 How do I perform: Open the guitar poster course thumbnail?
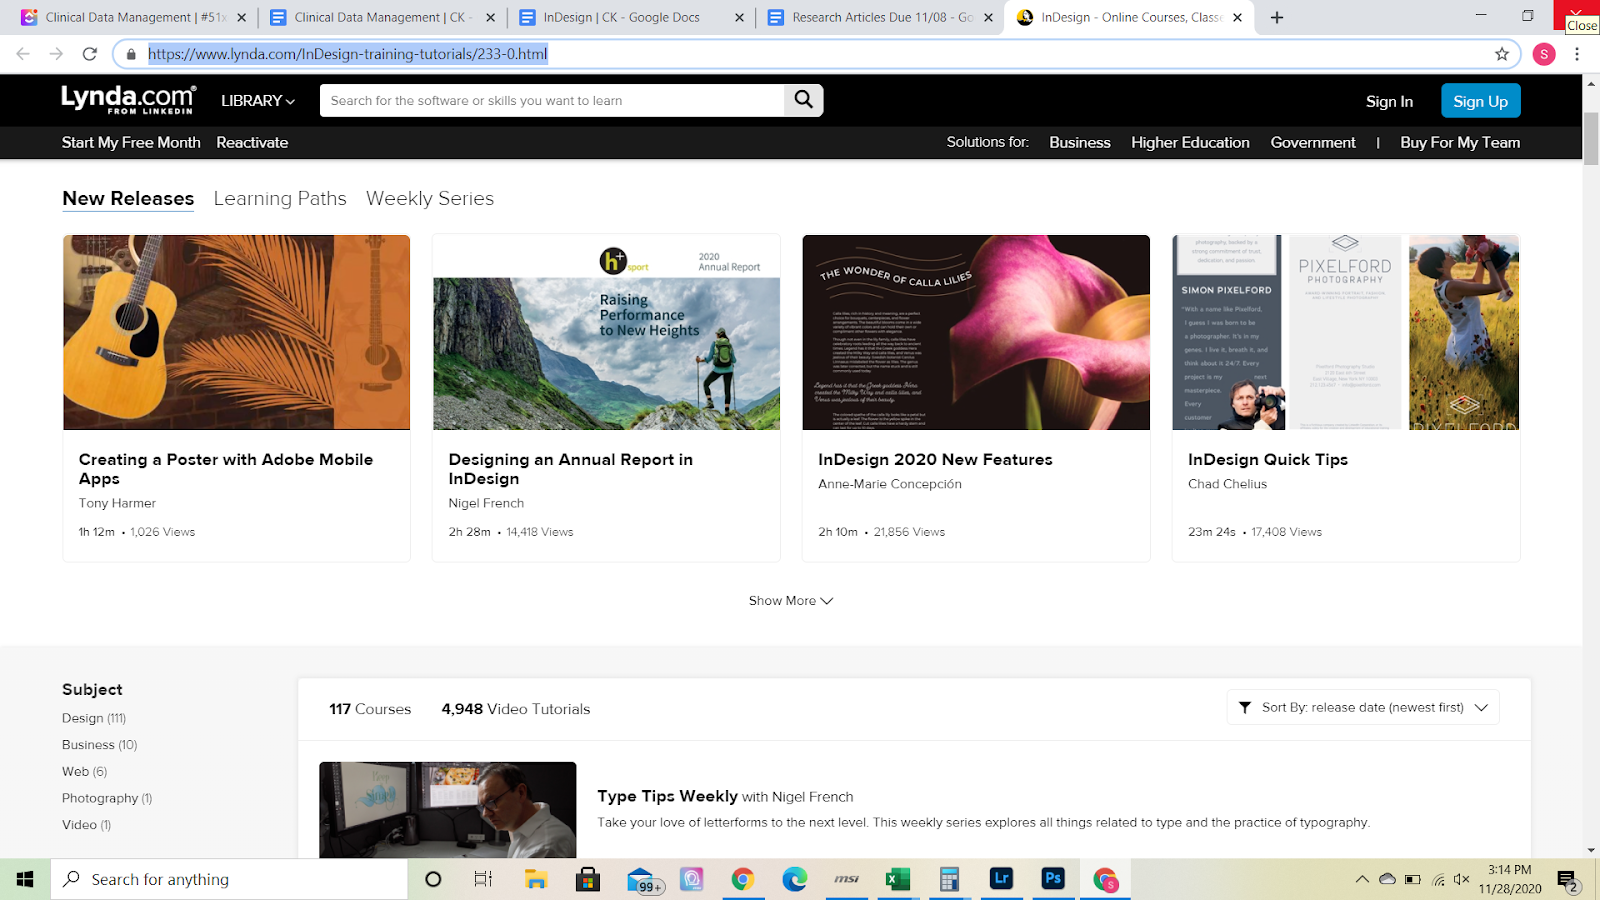pos(237,332)
